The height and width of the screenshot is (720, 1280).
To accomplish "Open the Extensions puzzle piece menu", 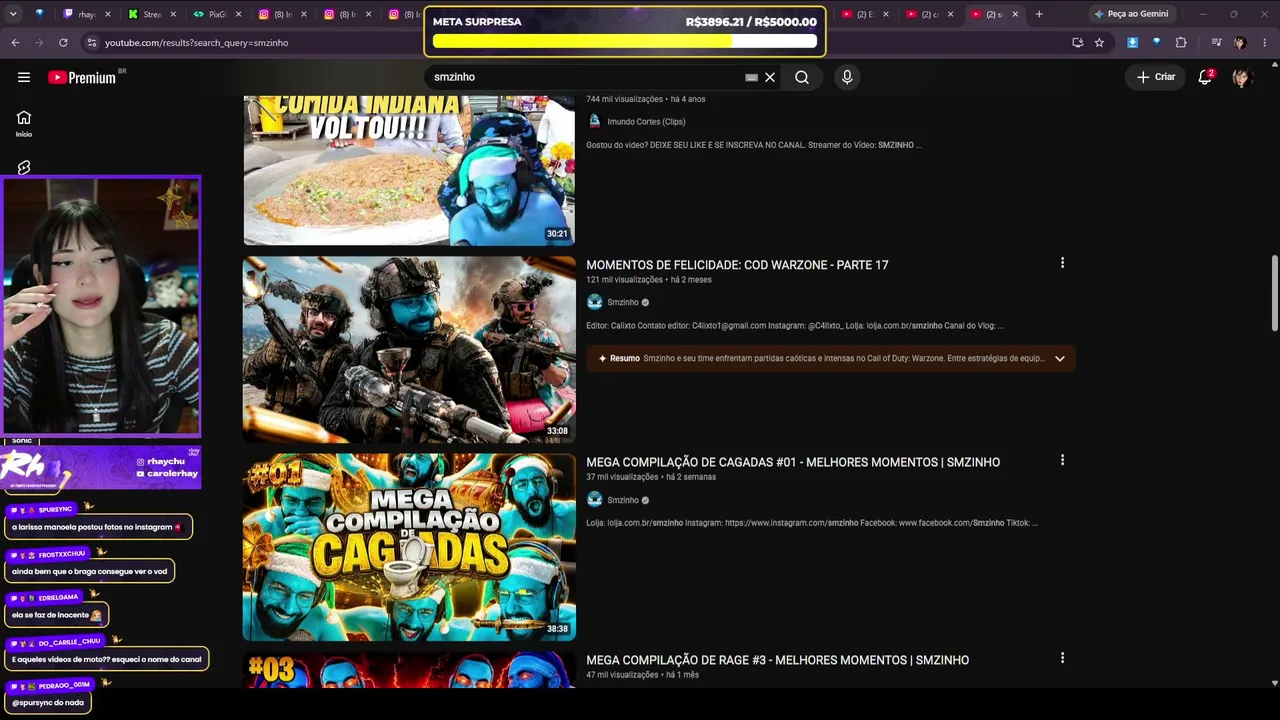I will tap(1181, 43).
